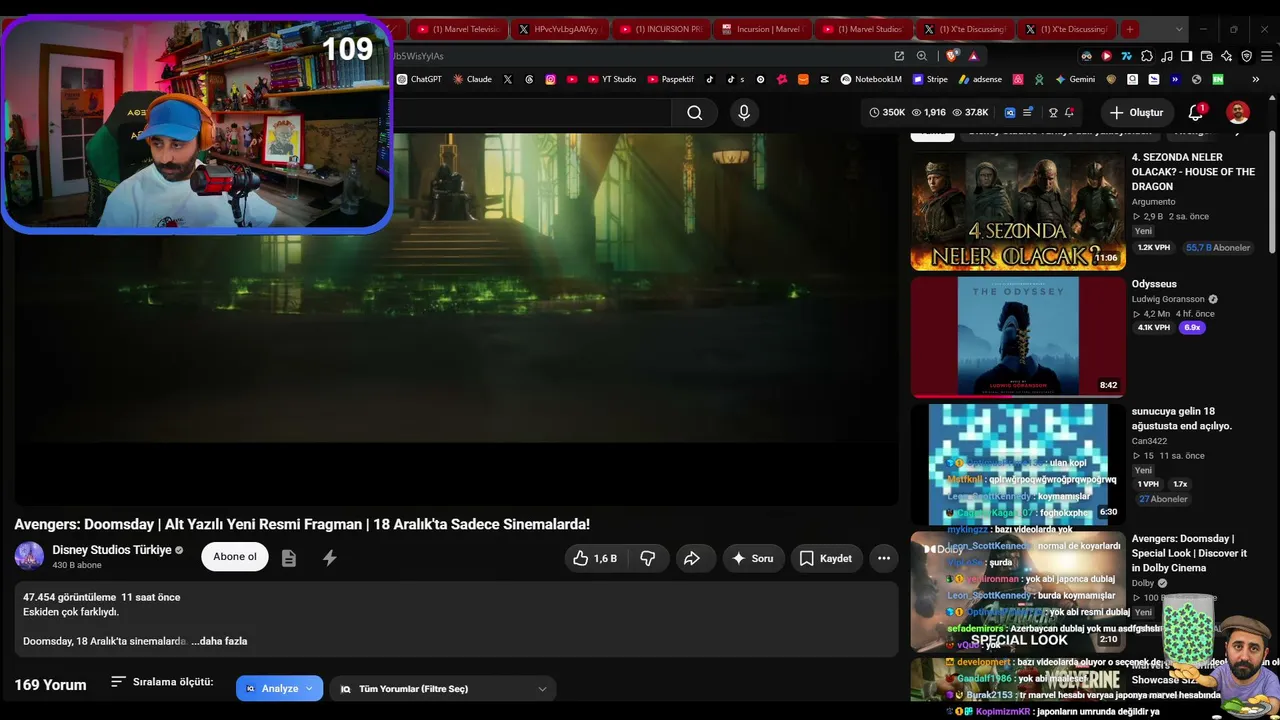Toggle the browser sidebar panel icon
The width and height of the screenshot is (1280, 720).
(1186, 56)
